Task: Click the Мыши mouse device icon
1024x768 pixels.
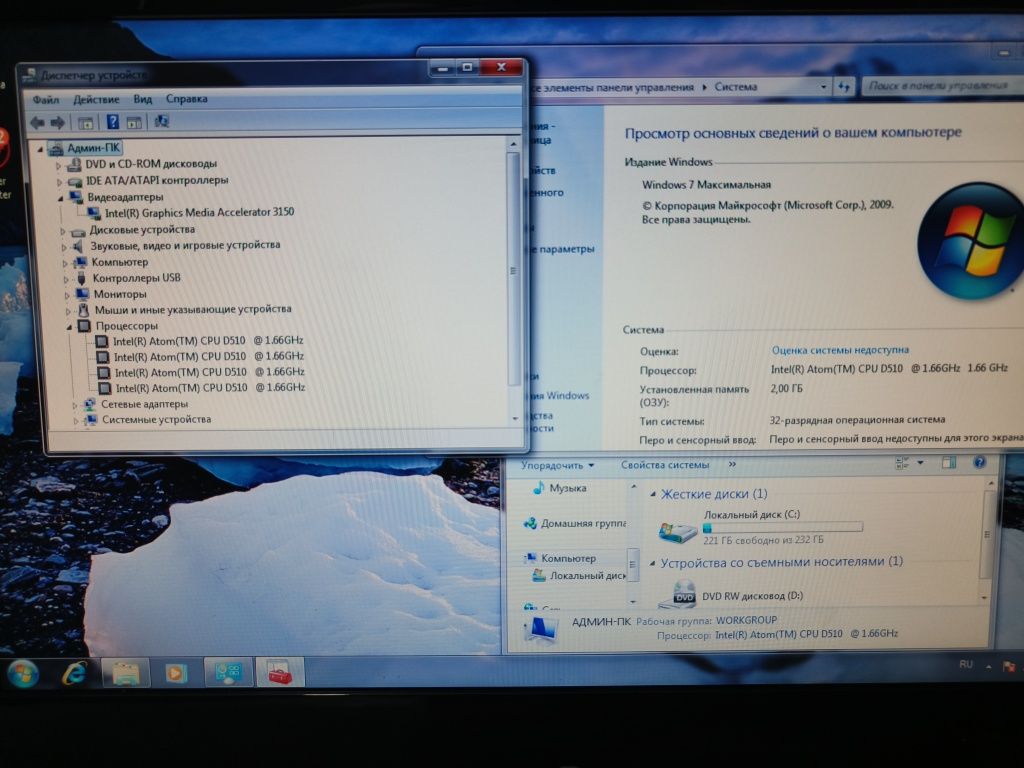Action: (x=84, y=310)
